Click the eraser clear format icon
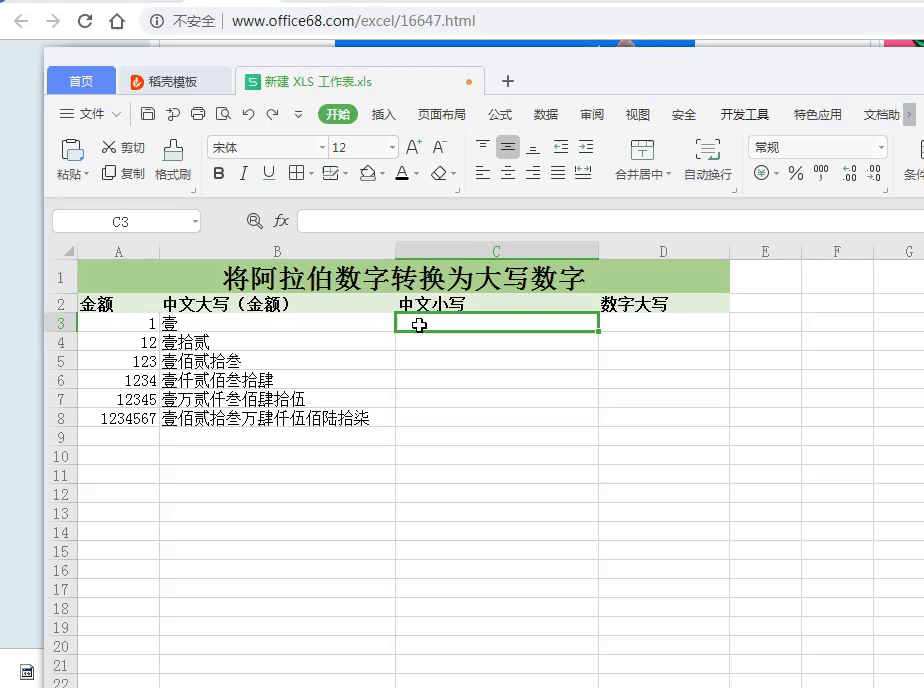This screenshot has height=688, width=924. coord(439,173)
